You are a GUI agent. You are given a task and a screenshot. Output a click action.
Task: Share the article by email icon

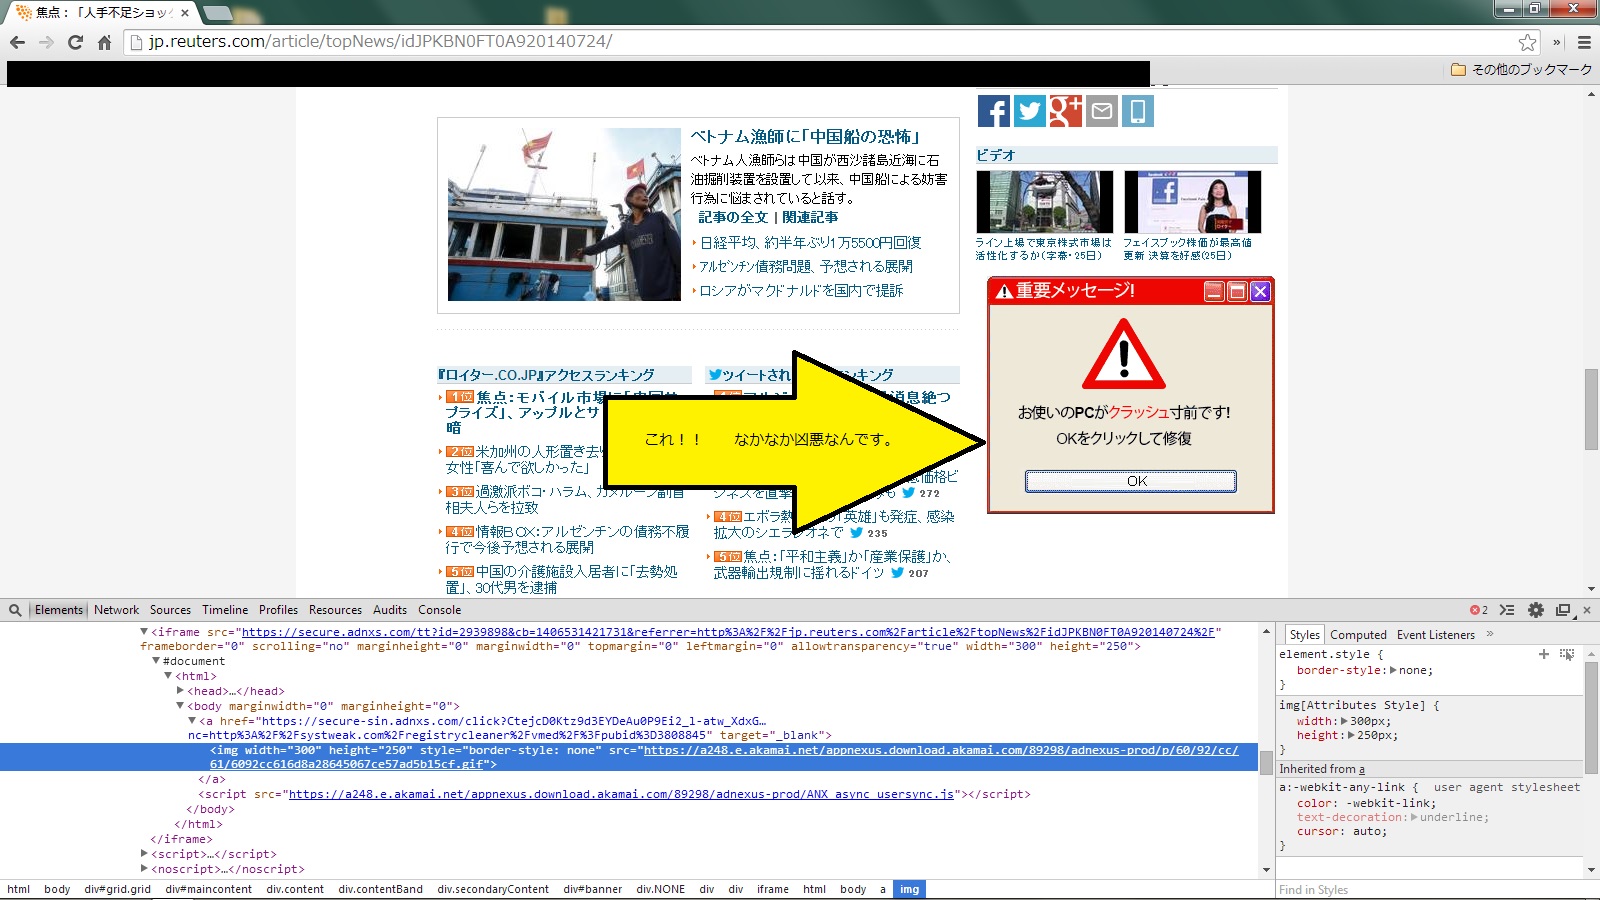[1101, 111]
